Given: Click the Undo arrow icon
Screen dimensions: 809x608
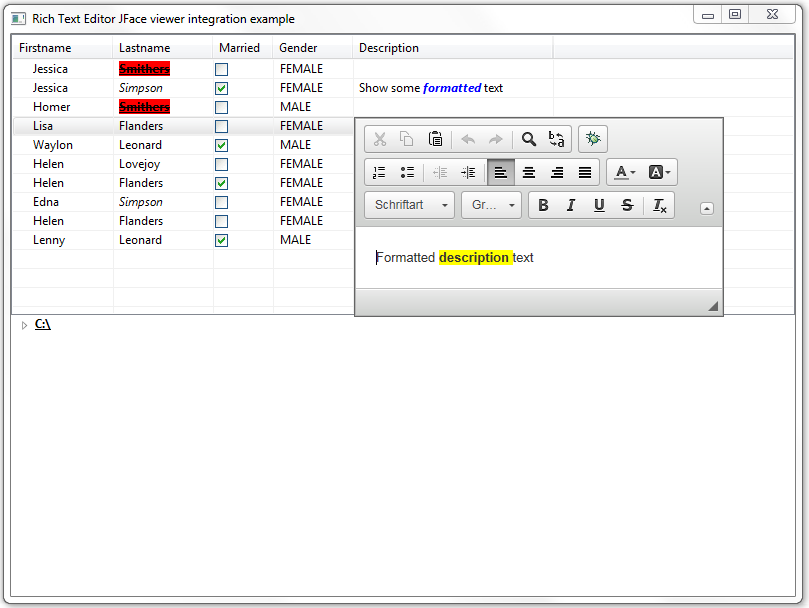Looking at the screenshot, I should [468, 139].
